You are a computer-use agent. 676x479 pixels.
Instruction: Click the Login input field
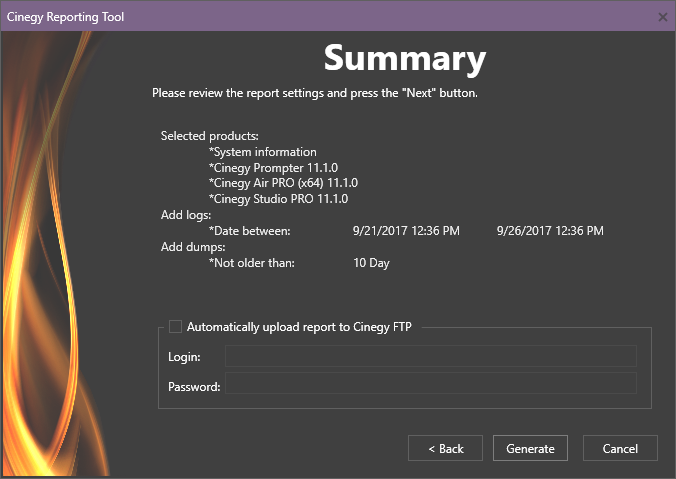click(x=431, y=356)
